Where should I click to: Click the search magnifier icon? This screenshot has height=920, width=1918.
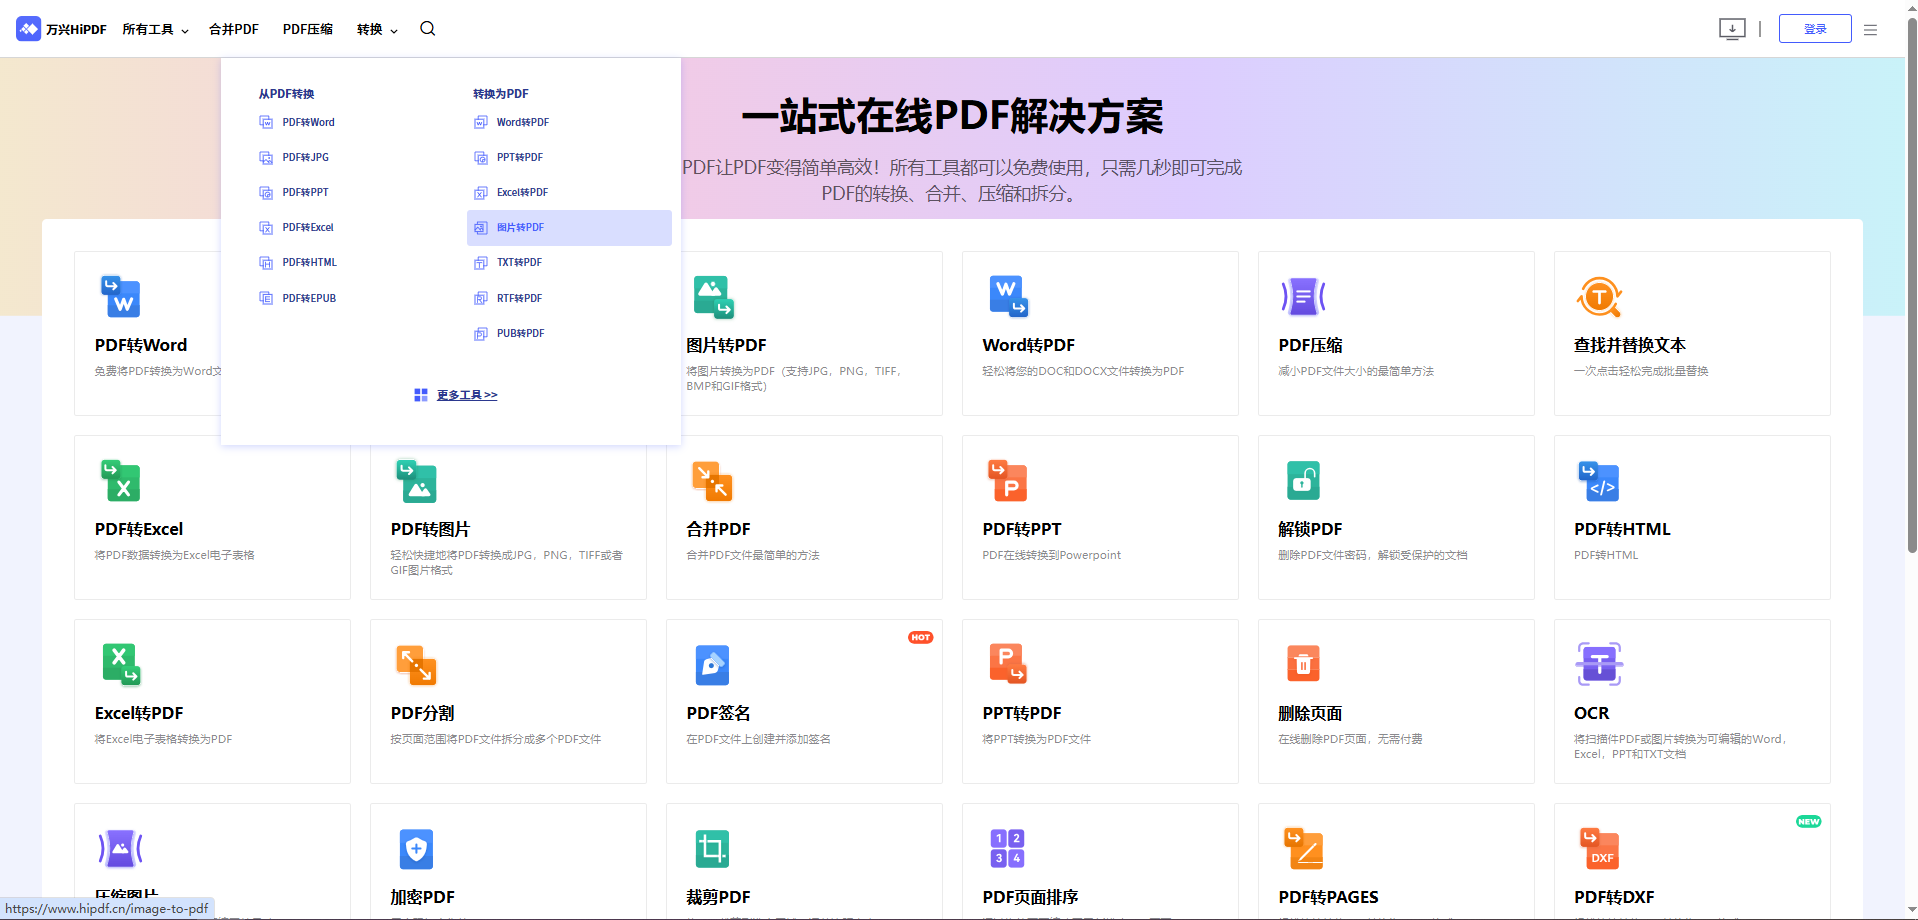[427, 29]
